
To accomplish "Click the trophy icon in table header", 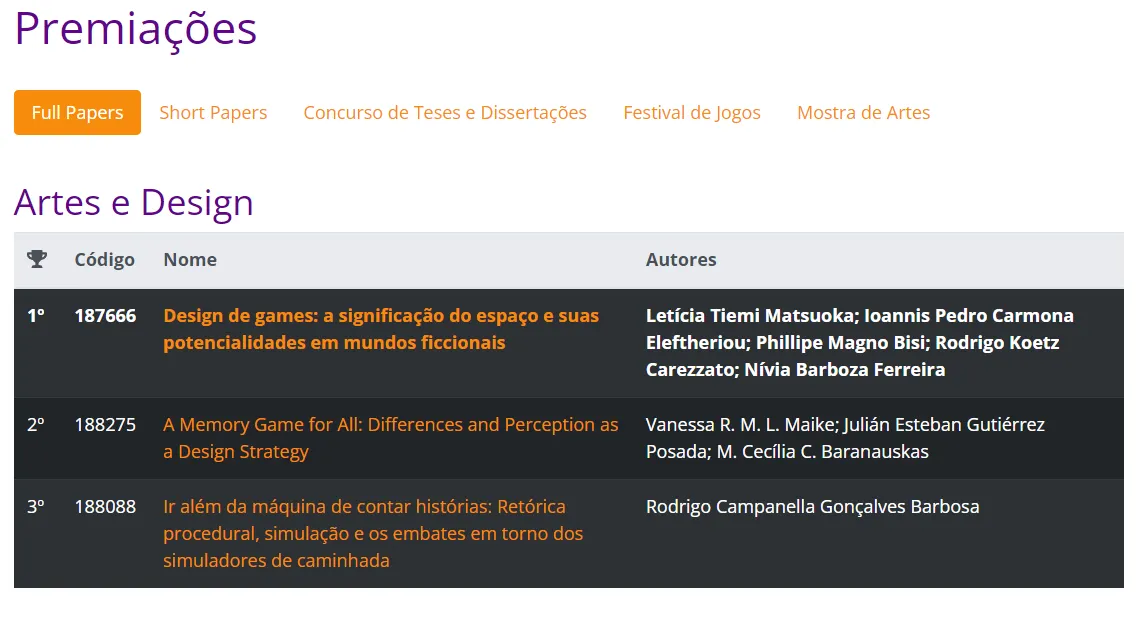I will tap(37, 259).
